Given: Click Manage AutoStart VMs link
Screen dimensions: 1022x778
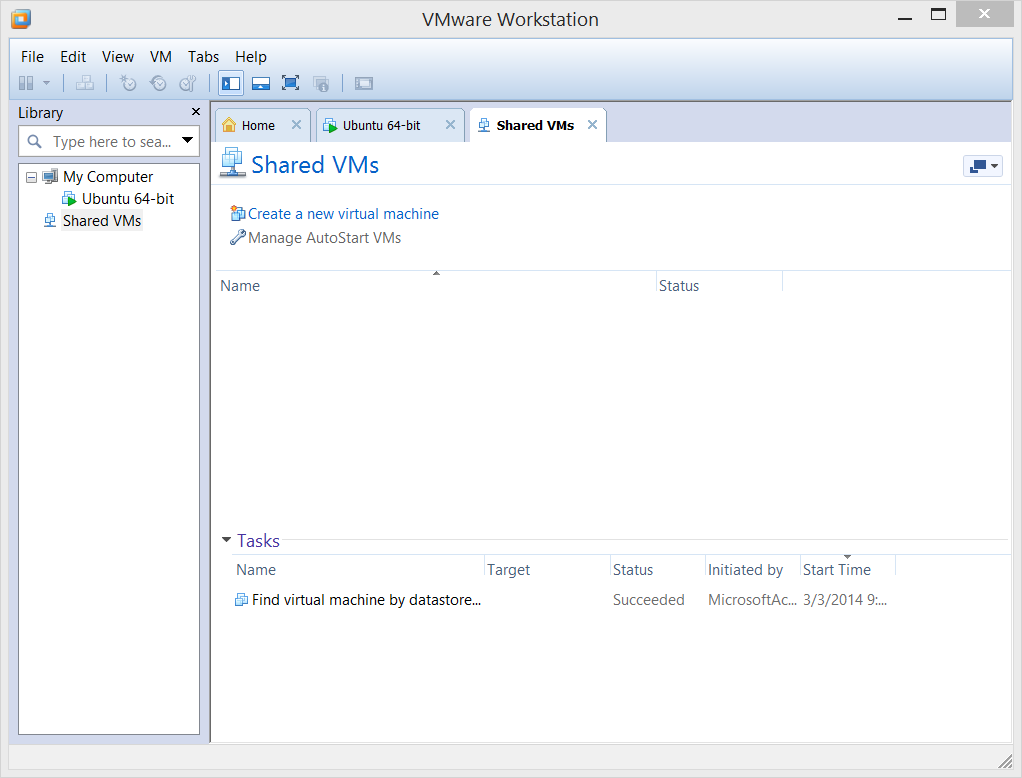Looking at the screenshot, I should (325, 238).
